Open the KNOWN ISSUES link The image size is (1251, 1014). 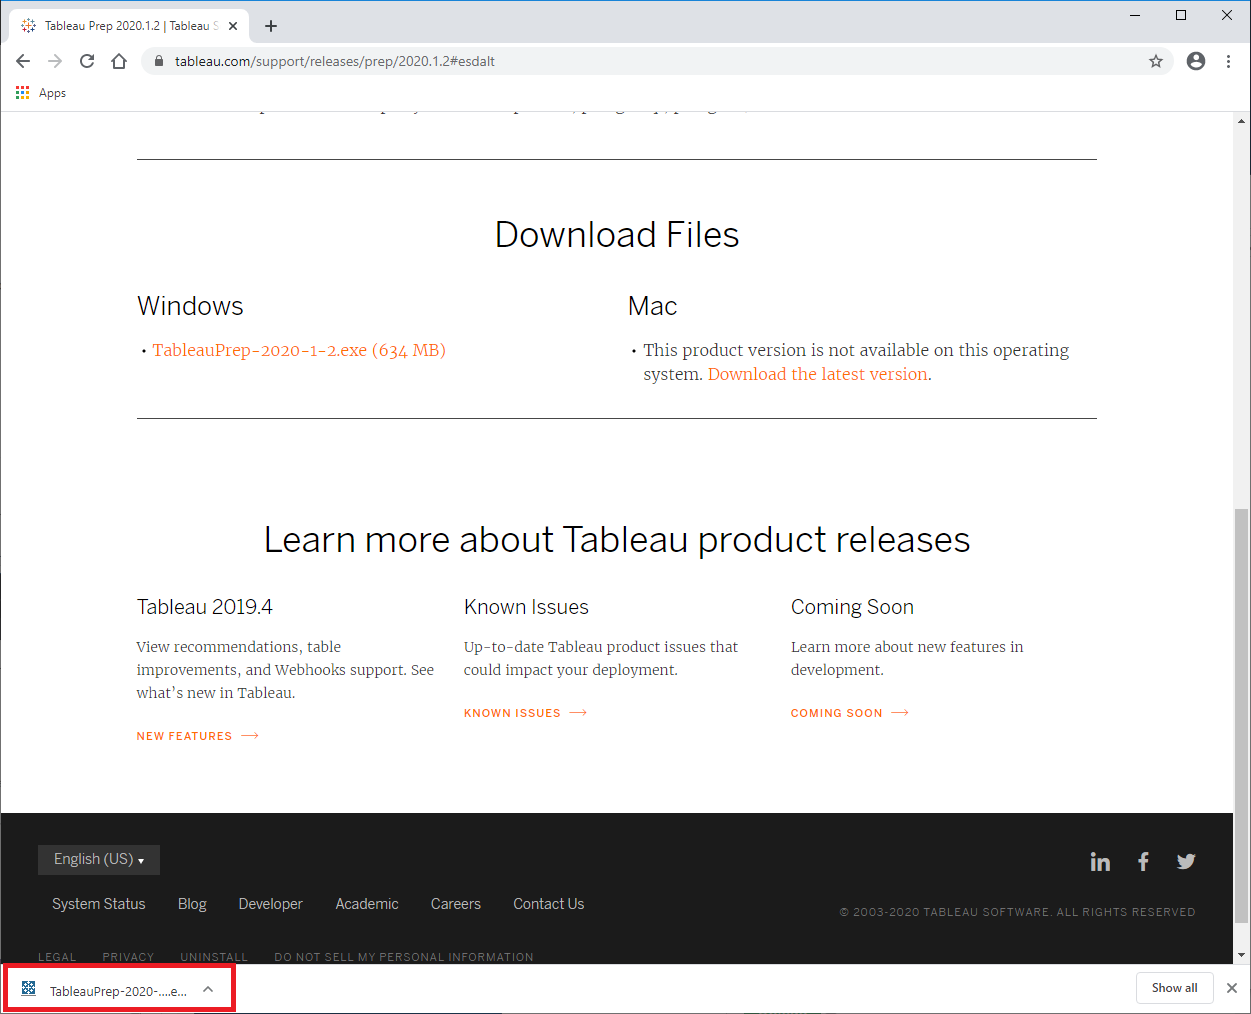(x=525, y=713)
